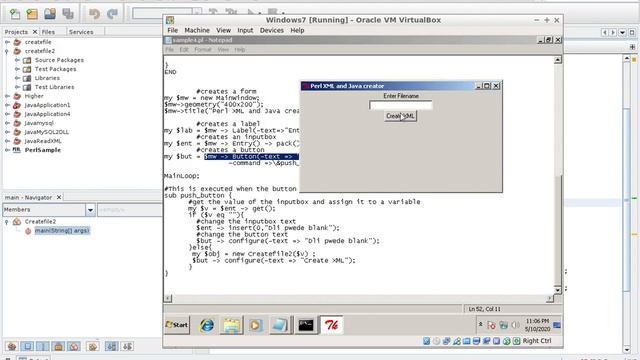The width and height of the screenshot is (640, 360).
Task: Open VirtualBox Devices menu
Action: coord(271,30)
